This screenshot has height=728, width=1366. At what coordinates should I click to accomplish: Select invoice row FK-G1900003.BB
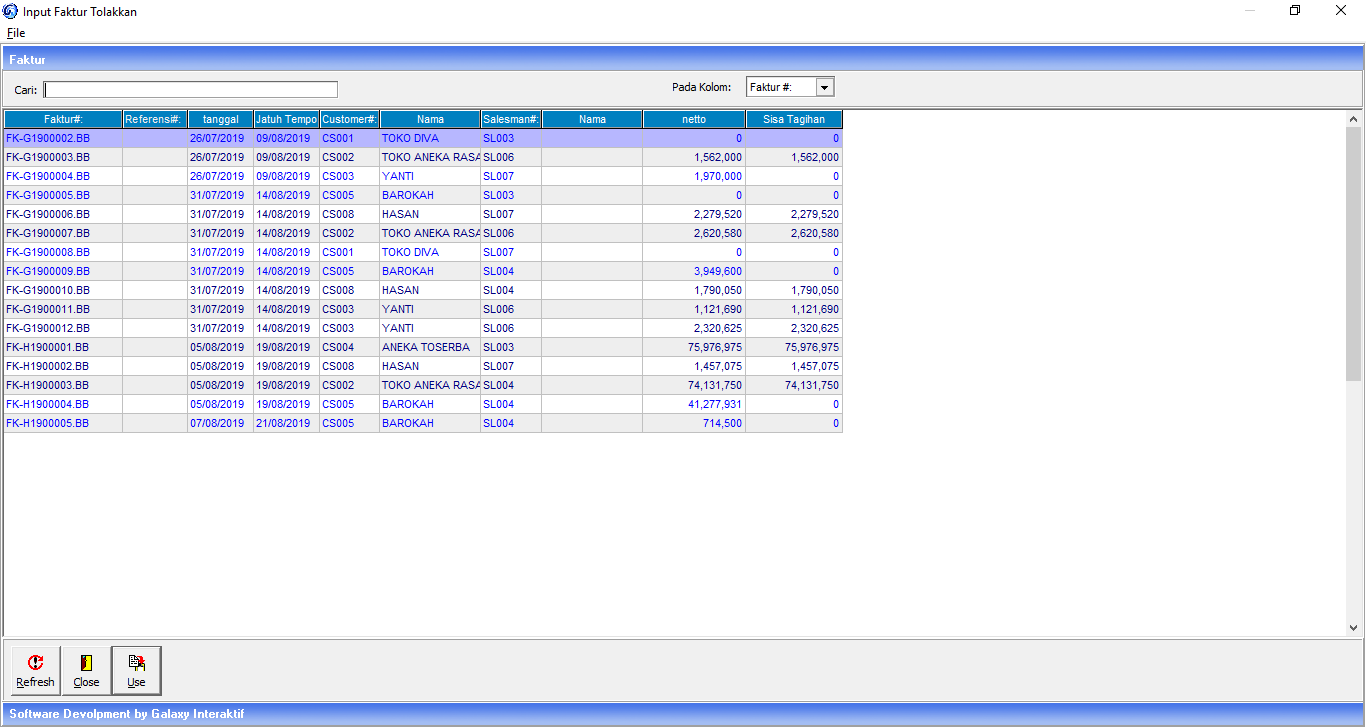point(48,158)
